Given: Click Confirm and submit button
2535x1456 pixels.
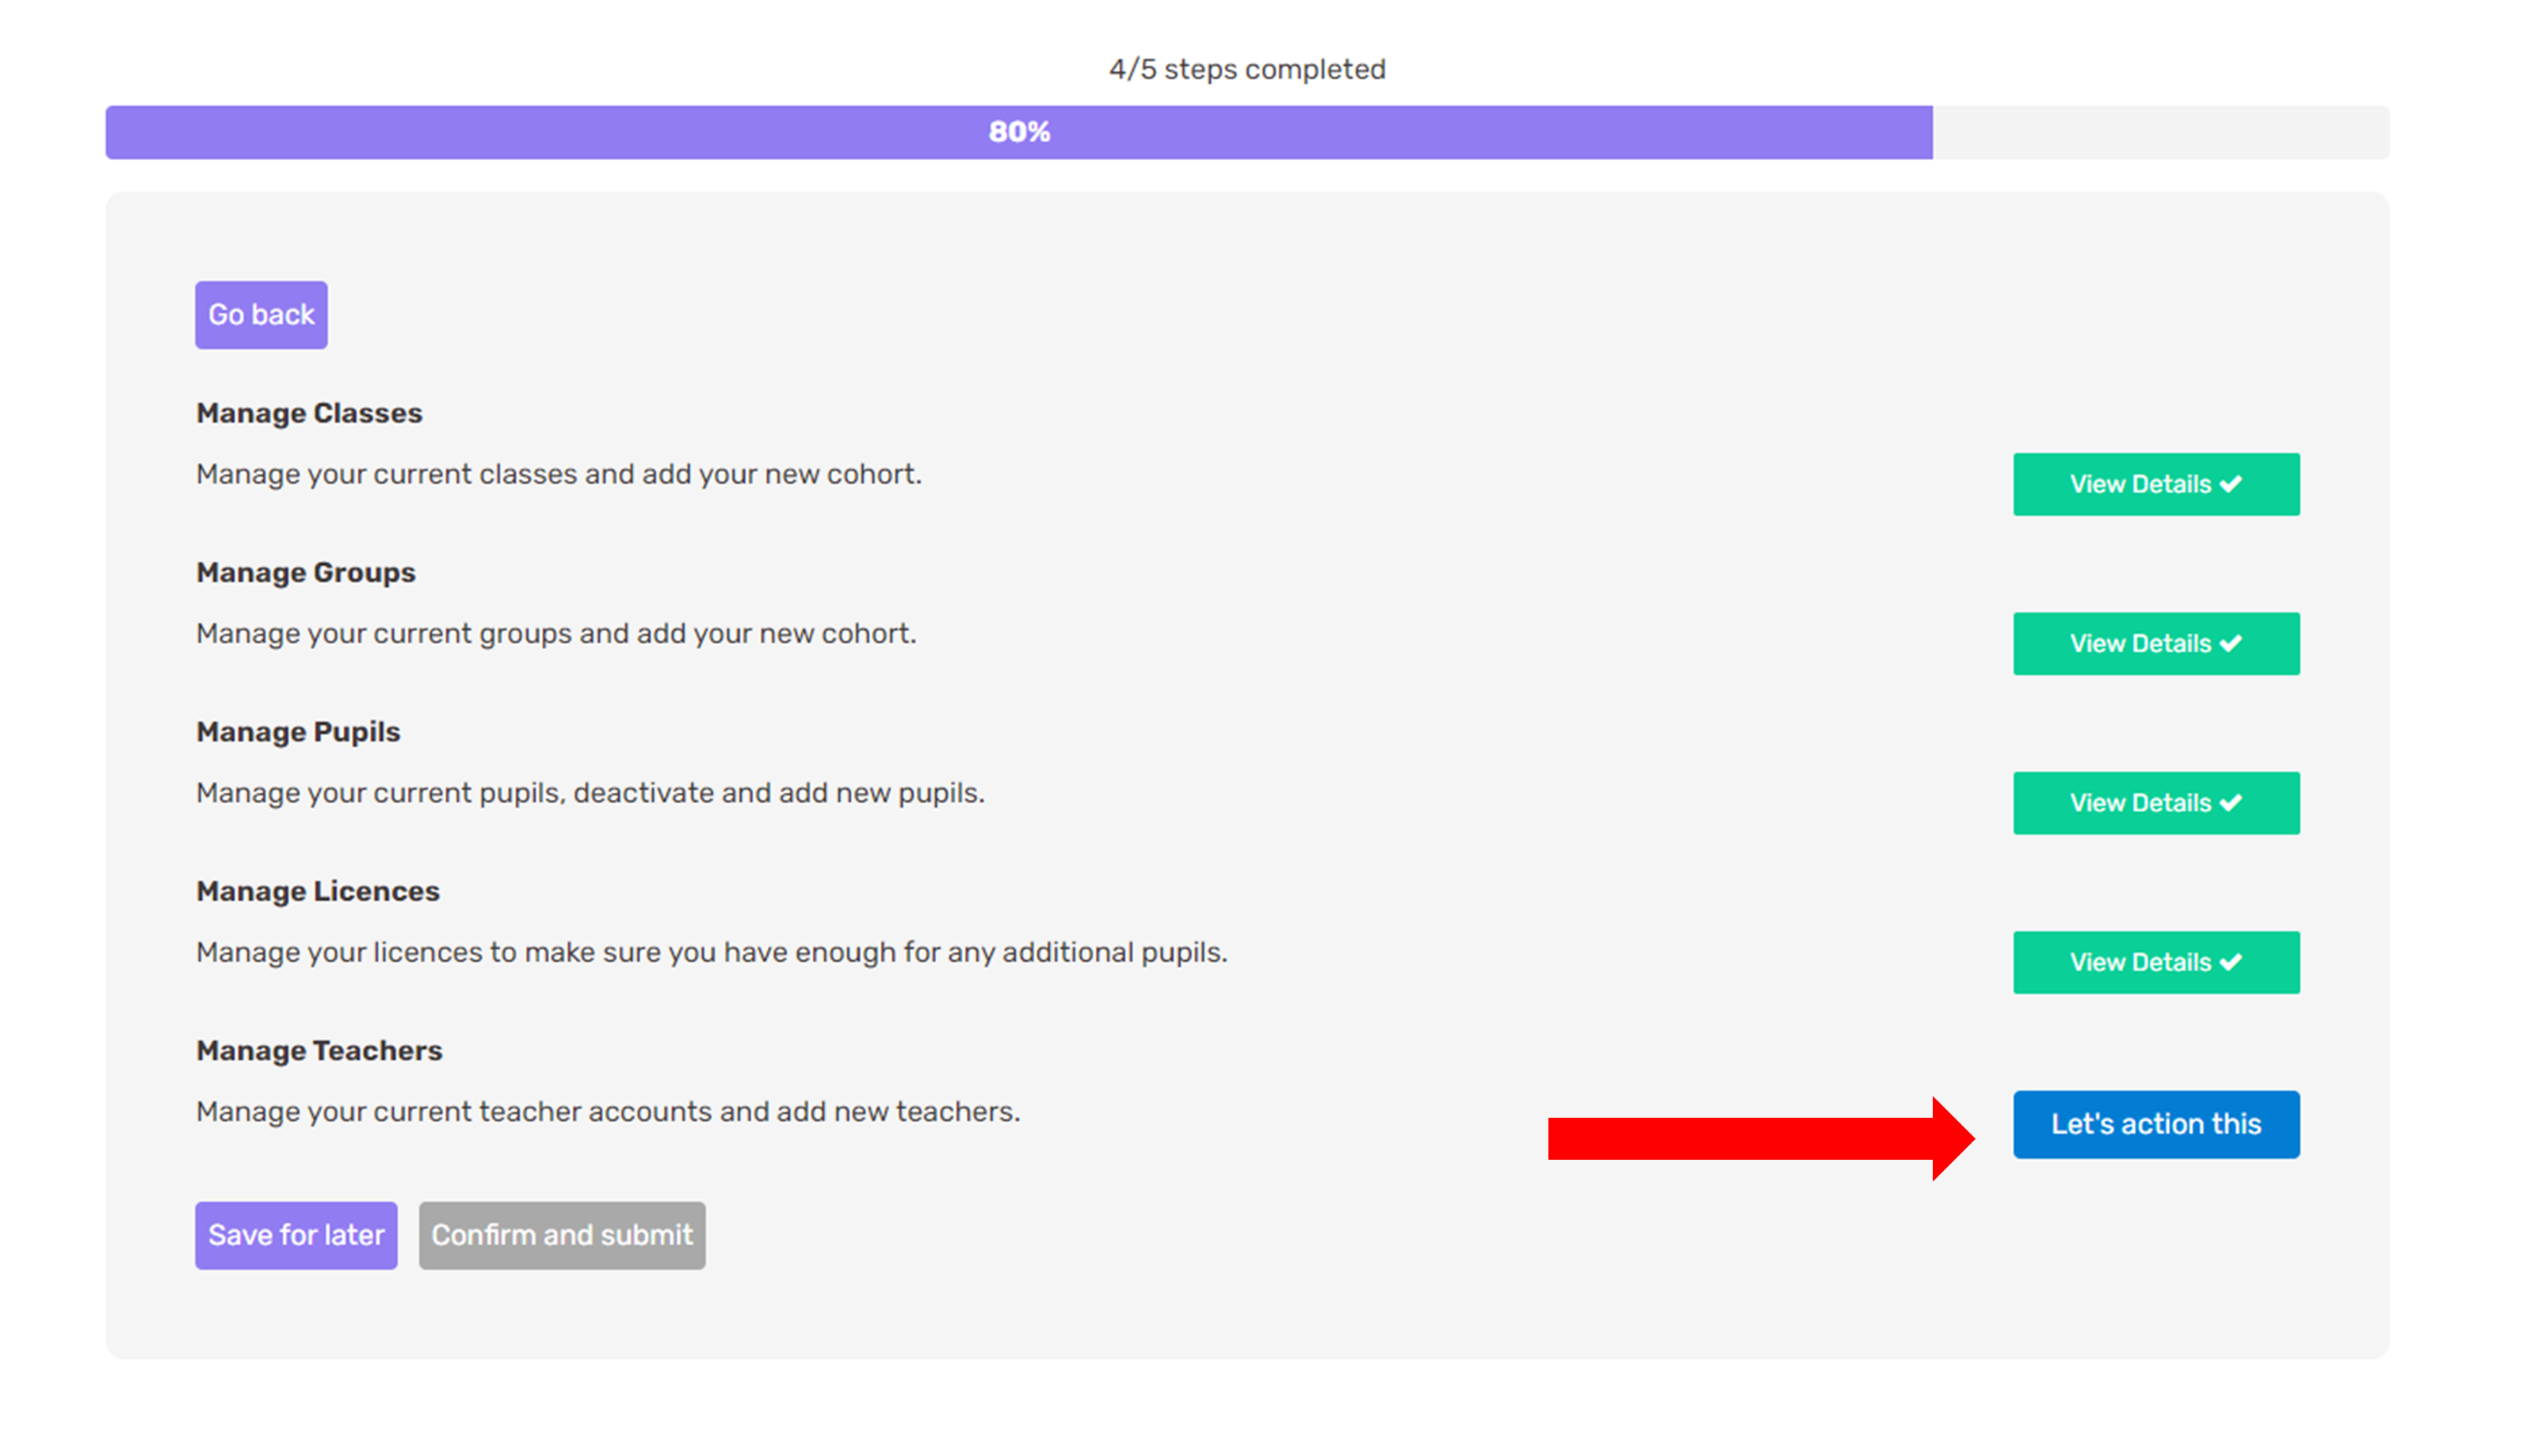Looking at the screenshot, I should [562, 1235].
